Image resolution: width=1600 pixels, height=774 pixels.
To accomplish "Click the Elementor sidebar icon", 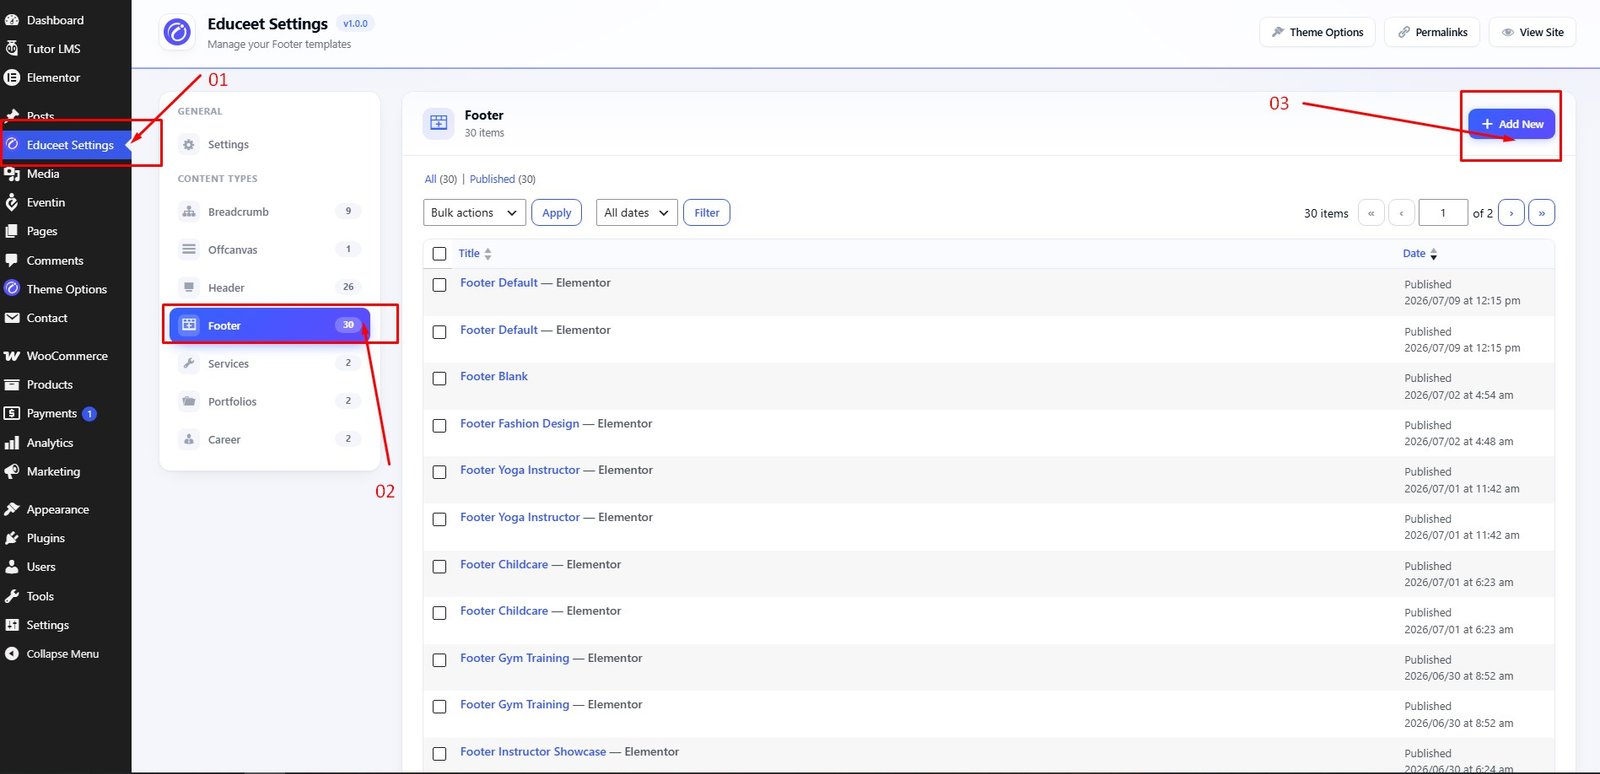I will point(12,78).
